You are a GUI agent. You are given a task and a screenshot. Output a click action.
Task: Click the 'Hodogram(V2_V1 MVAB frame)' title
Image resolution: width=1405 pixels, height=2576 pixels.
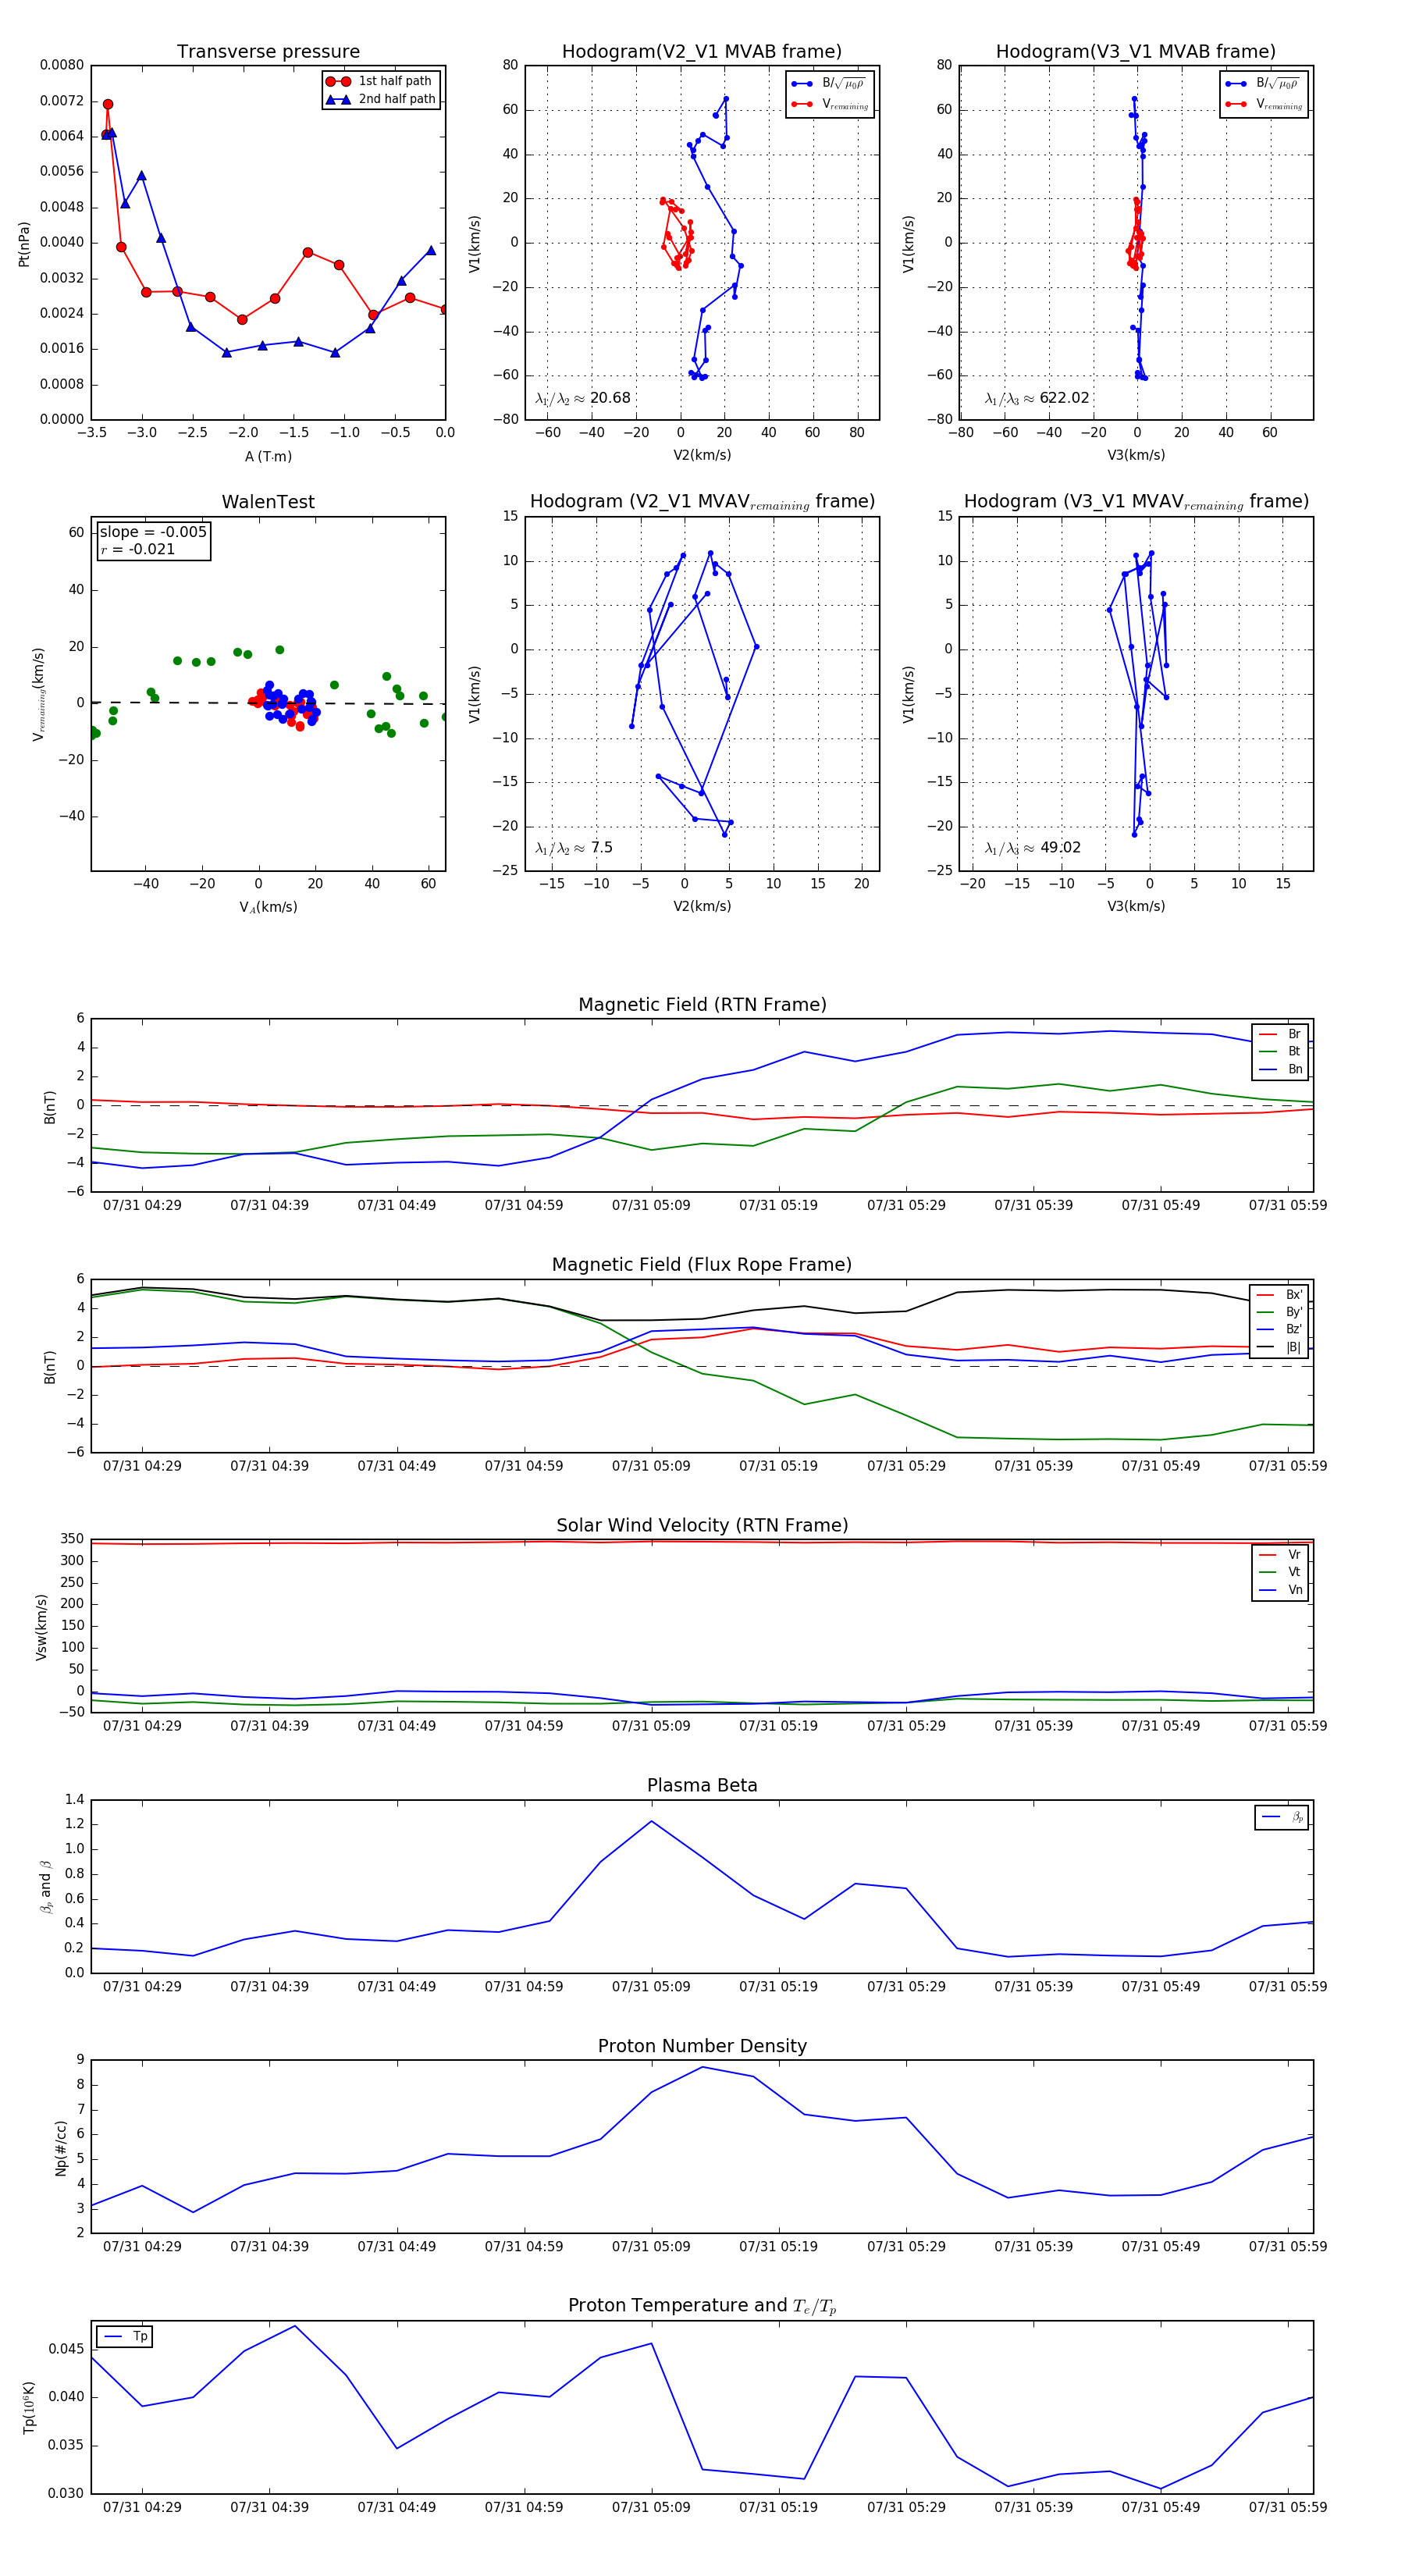point(702,52)
